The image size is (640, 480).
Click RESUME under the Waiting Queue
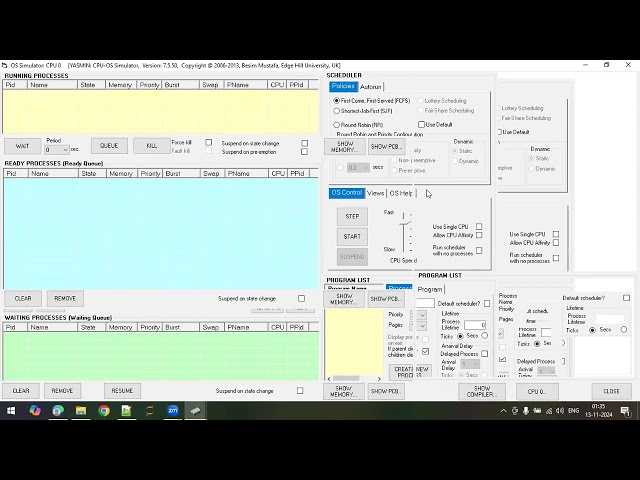click(x=122, y=391)
